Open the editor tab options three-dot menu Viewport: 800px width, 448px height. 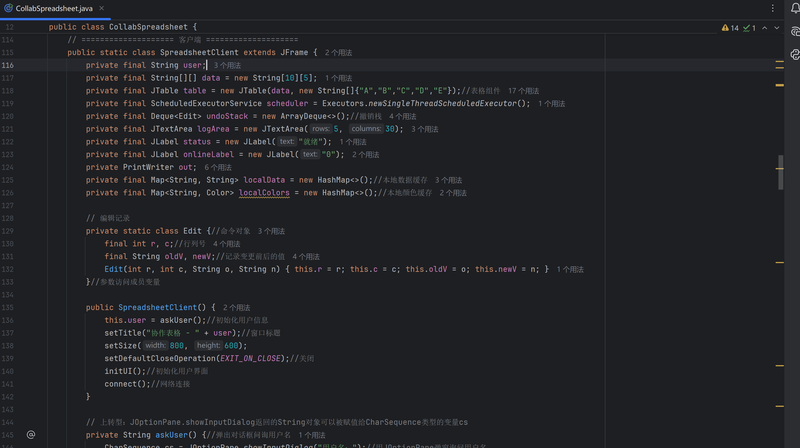pyautogui.click(x=772, y=8)
